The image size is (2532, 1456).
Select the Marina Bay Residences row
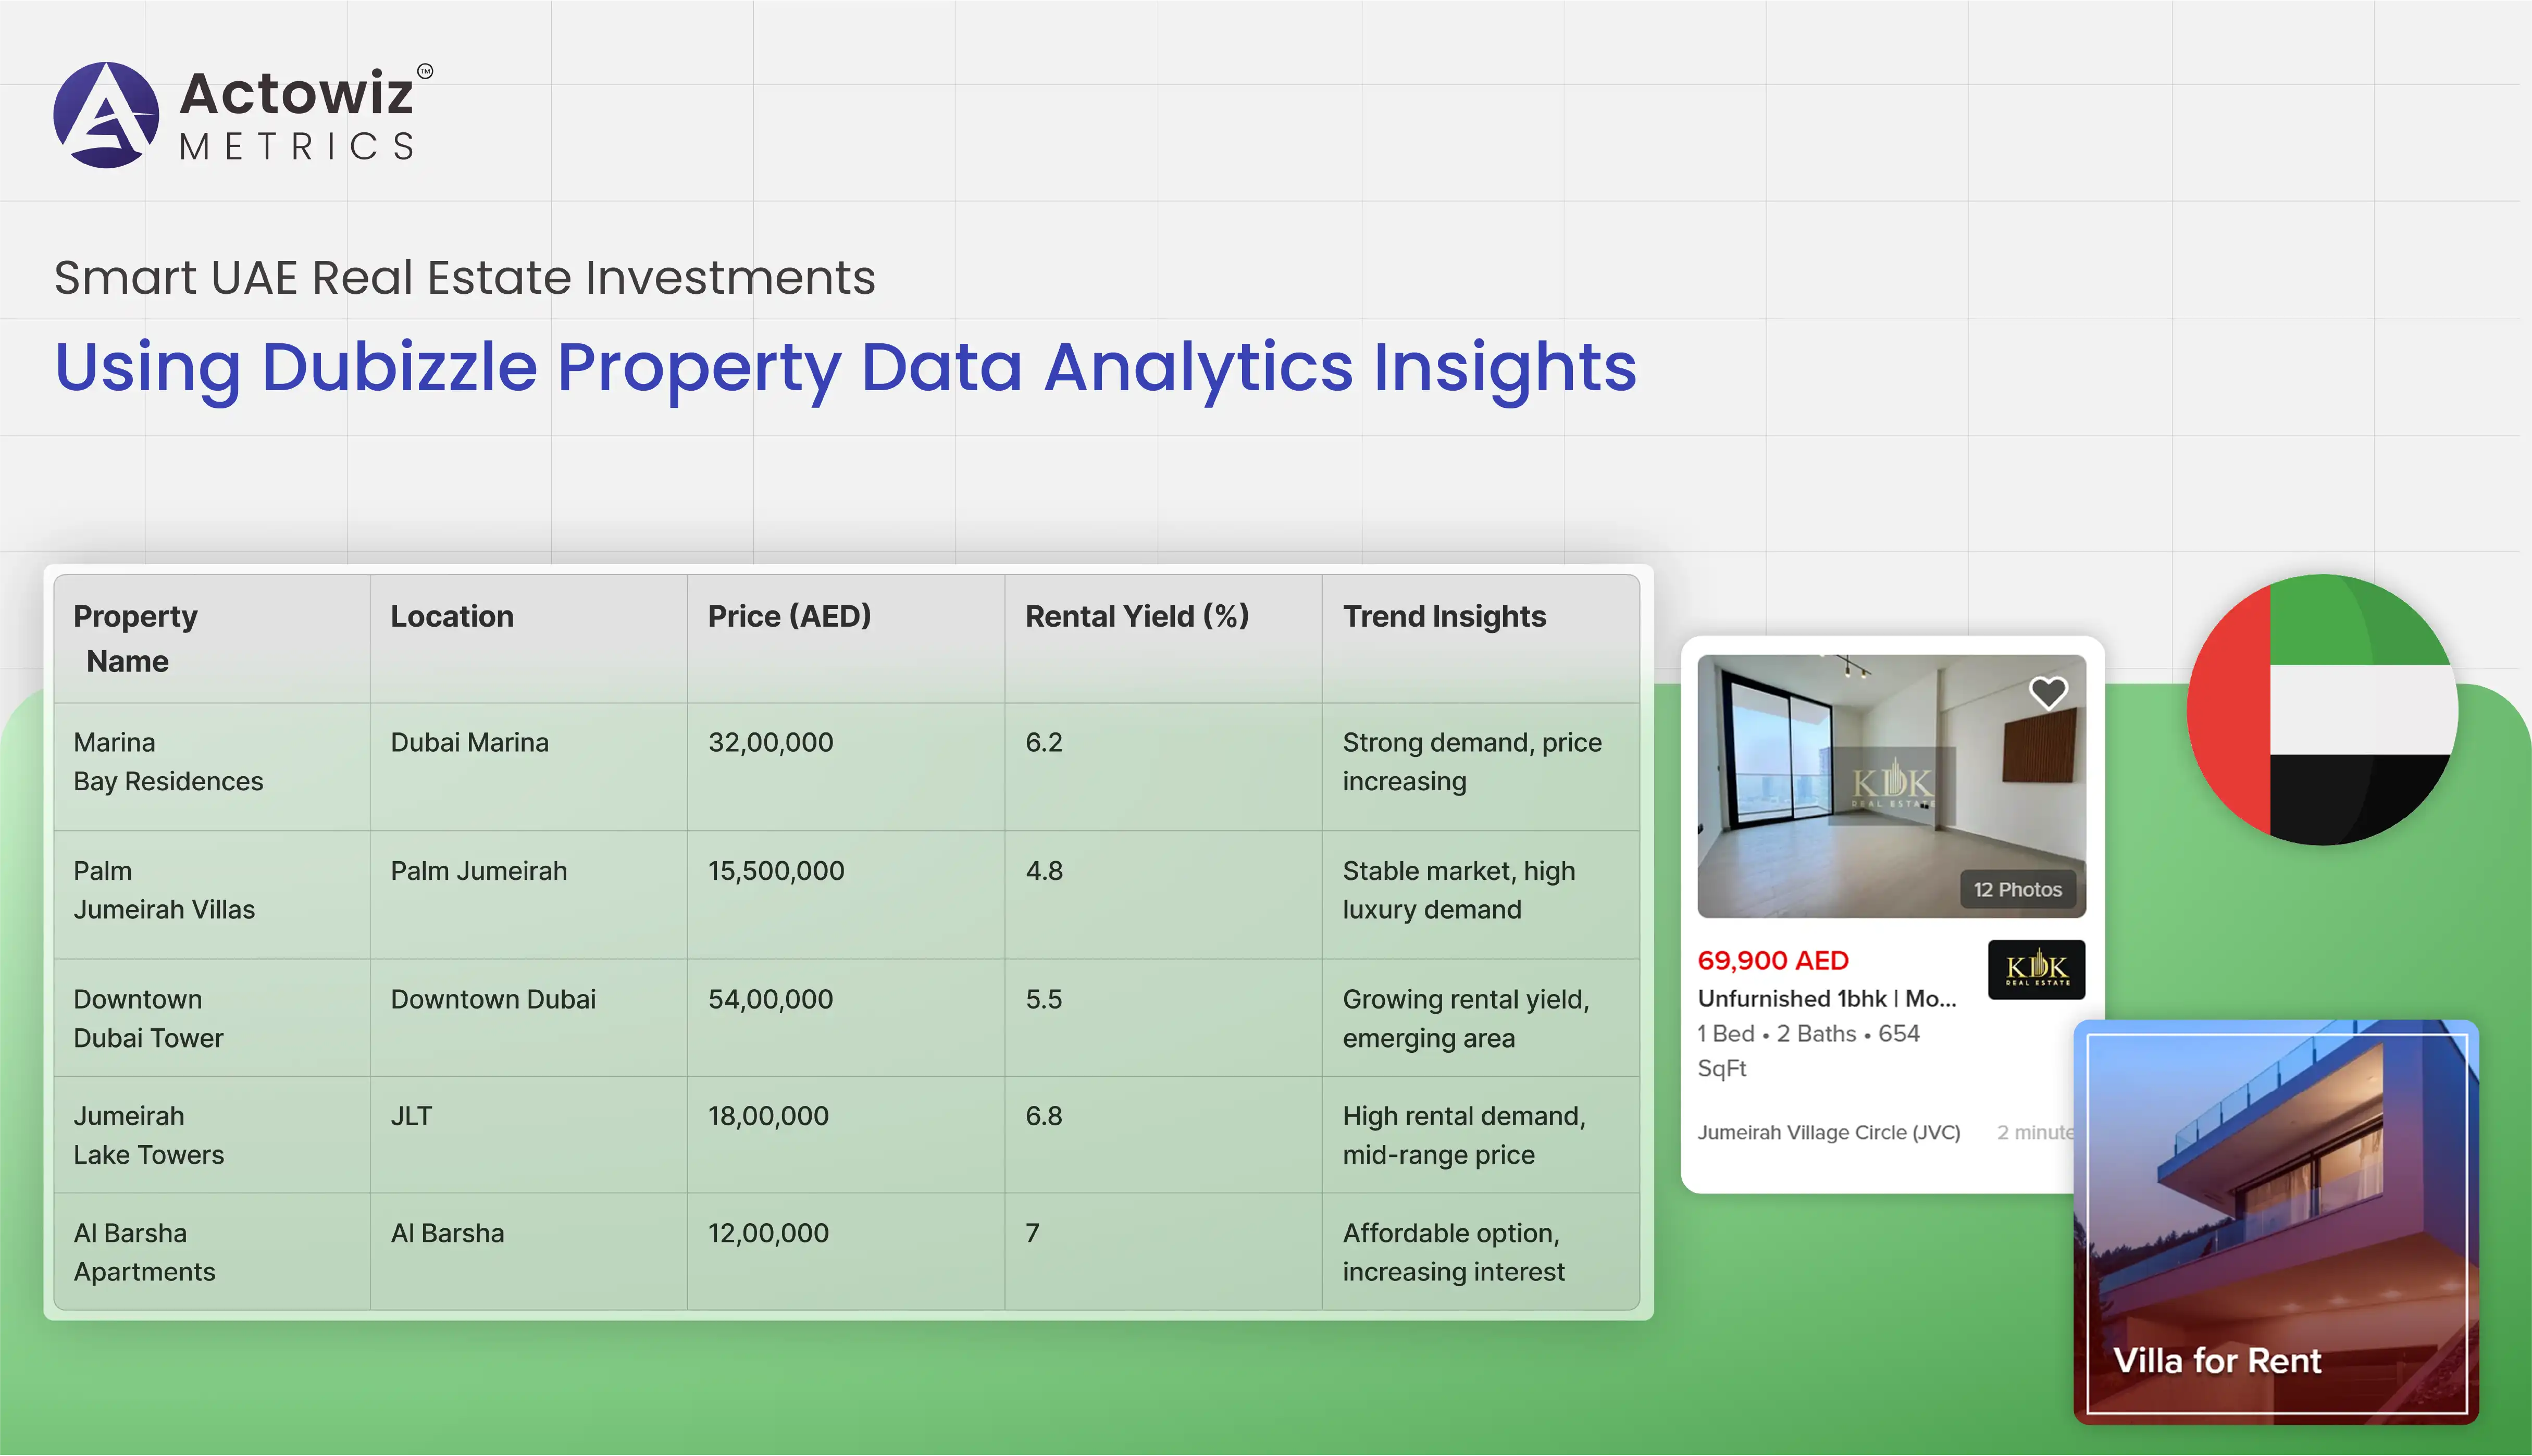pos(168,762)
